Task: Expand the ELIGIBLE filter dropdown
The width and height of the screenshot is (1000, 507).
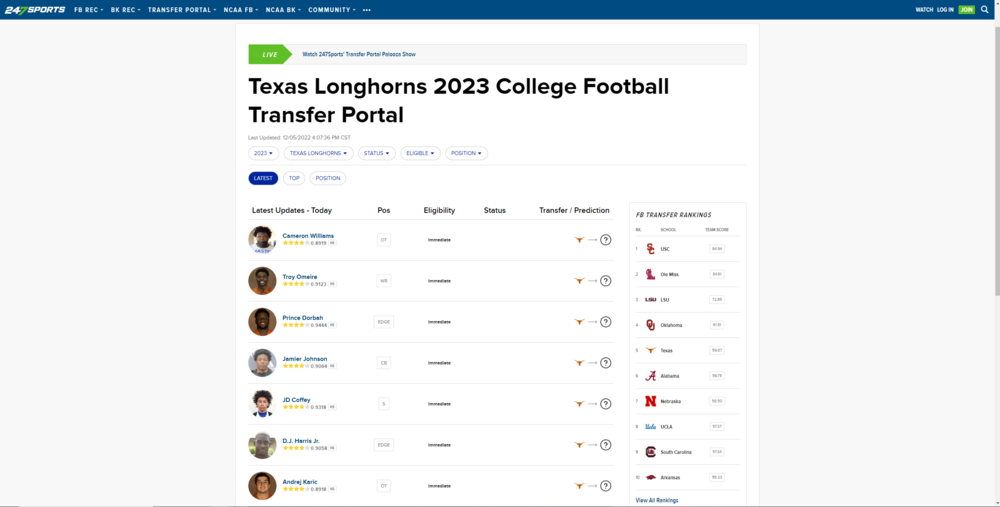Action: [x=420, y=153]
